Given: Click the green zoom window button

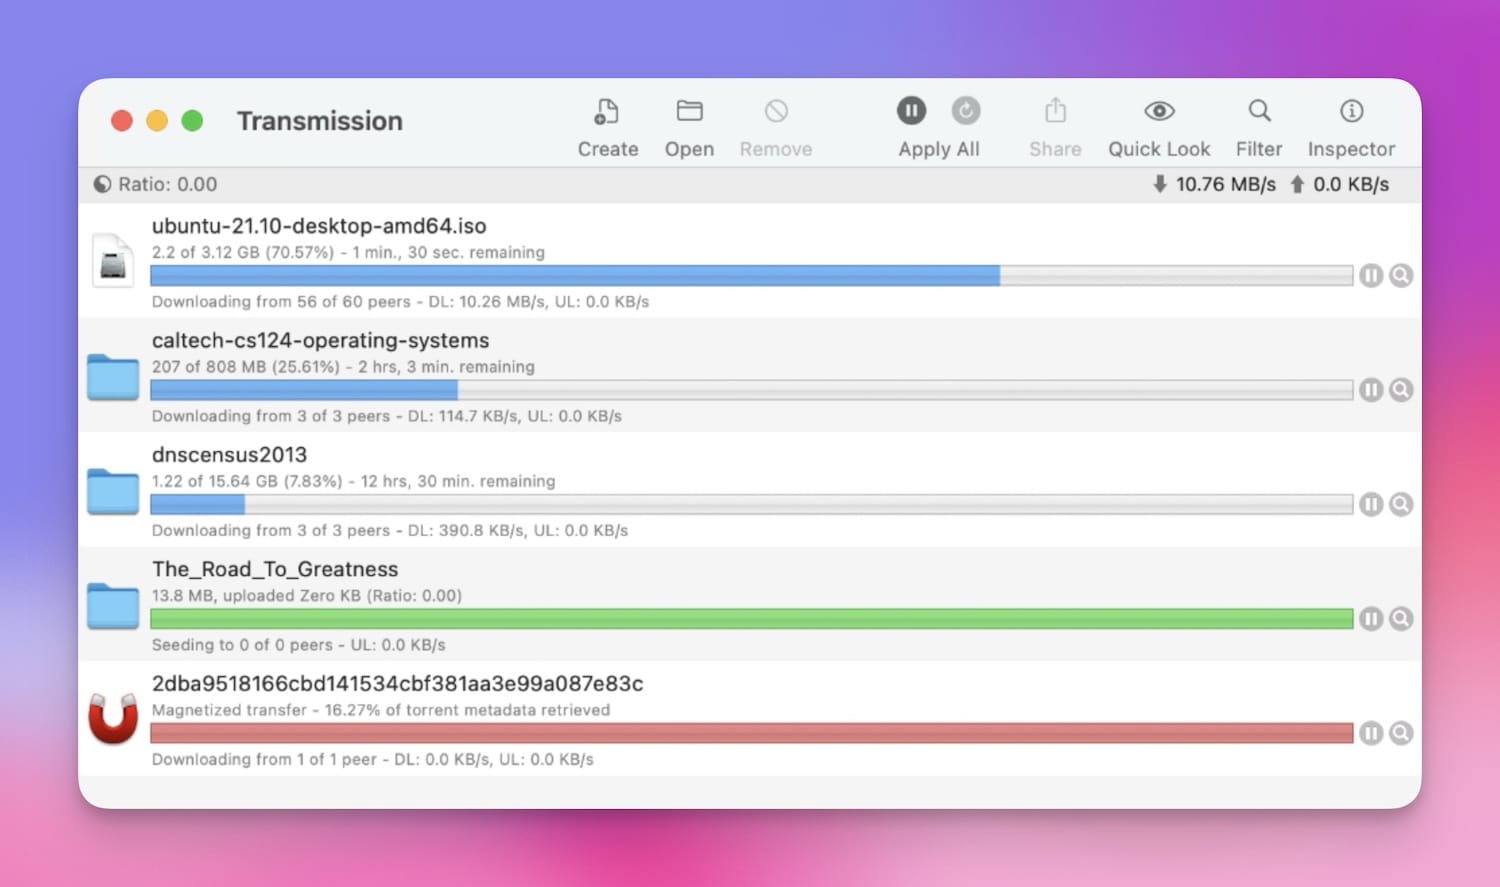Looking at the screenshot, I should (x=192, y=121).
